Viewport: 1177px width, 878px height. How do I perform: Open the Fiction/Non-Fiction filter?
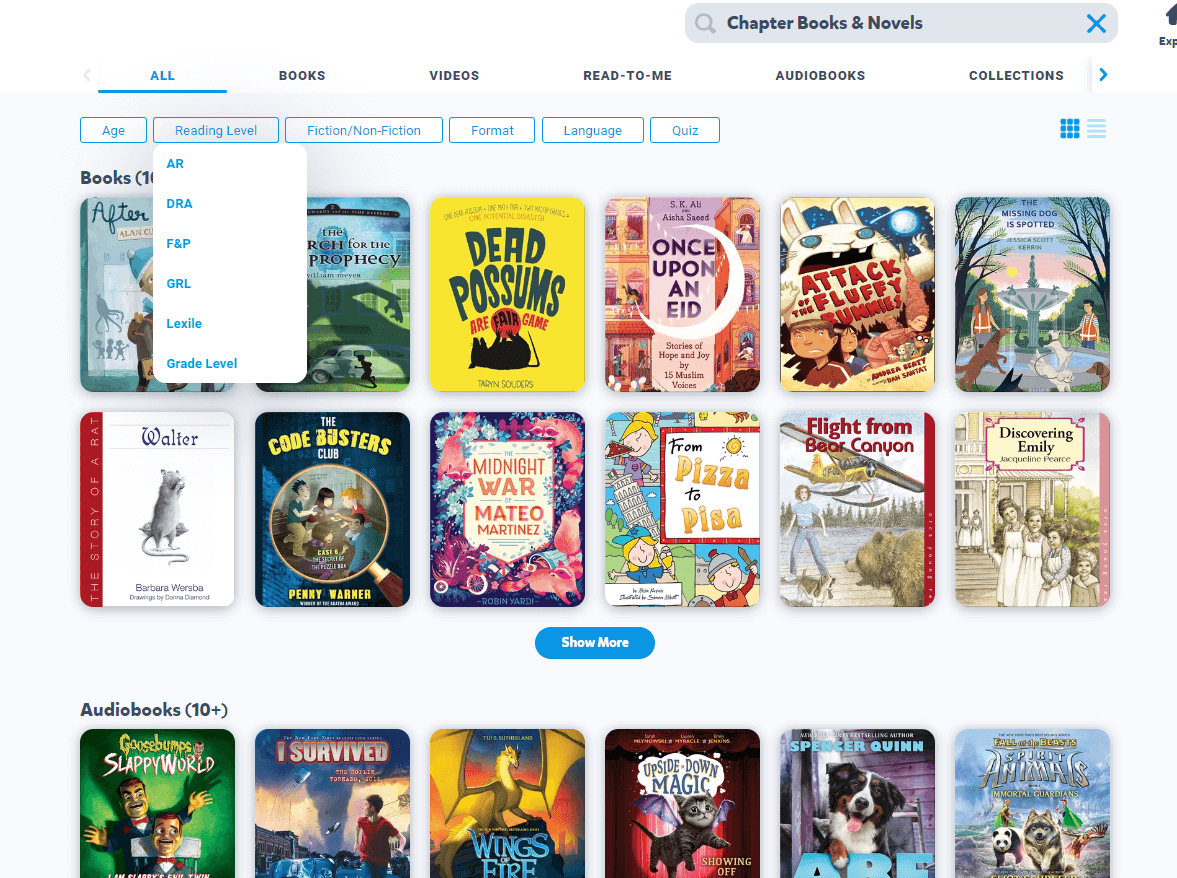click(x=364, y=130)
